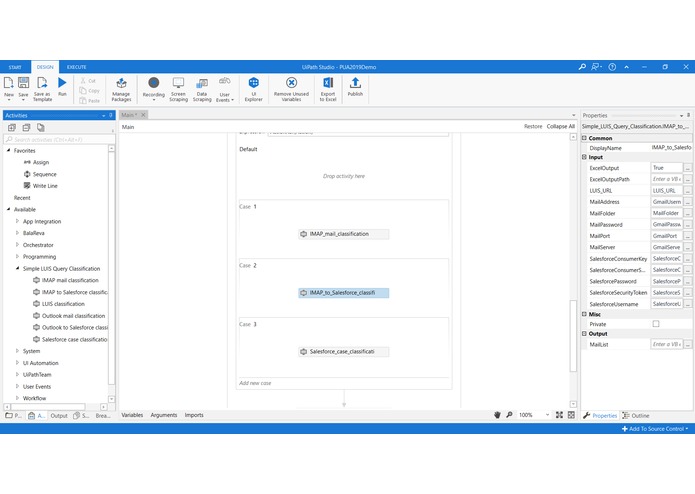Image resolution: width=695 pixels, height=494 pixels.
Task: Click the feedback icon in title bar
Action: click(596, 67)
